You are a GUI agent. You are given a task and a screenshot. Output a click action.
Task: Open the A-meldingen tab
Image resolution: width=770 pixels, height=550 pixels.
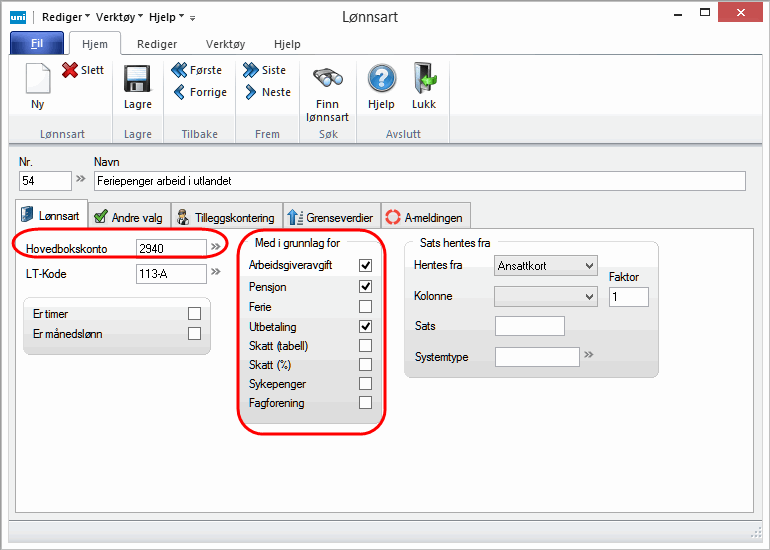pyautogui.click(x=426, y=217)
